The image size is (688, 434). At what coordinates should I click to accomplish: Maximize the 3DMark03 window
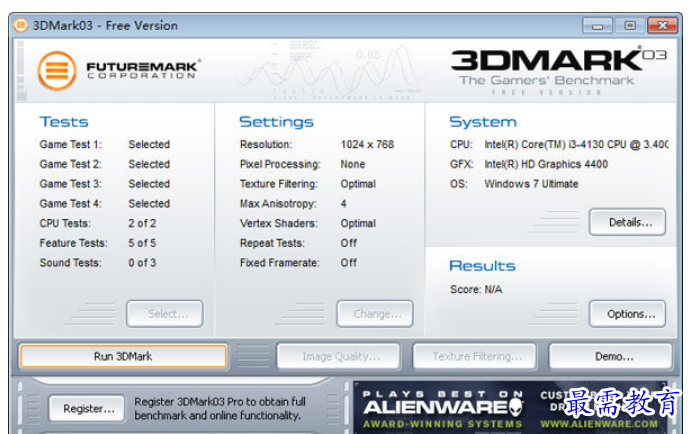point(630,25)
